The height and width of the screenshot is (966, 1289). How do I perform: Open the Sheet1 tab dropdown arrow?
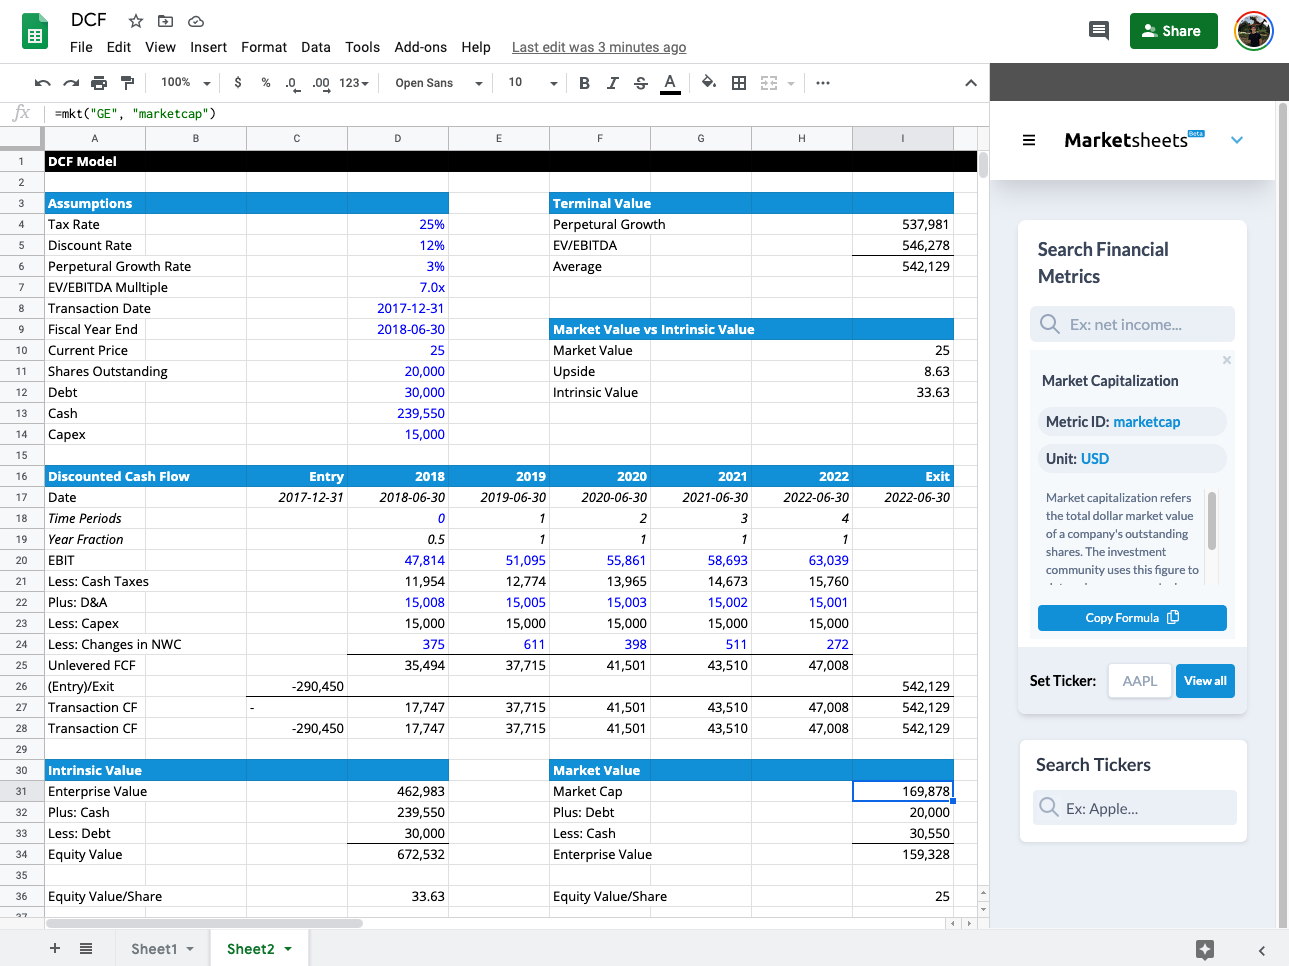click(190, 949)
